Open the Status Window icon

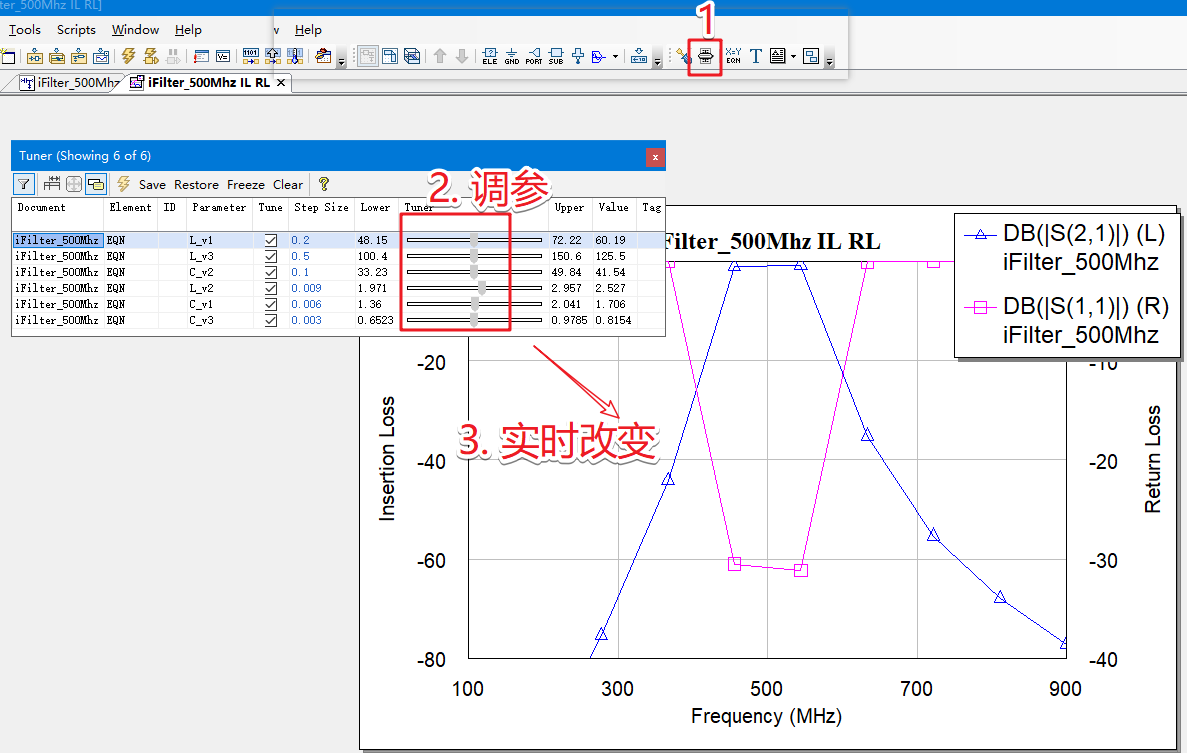(x=201, y=56)
